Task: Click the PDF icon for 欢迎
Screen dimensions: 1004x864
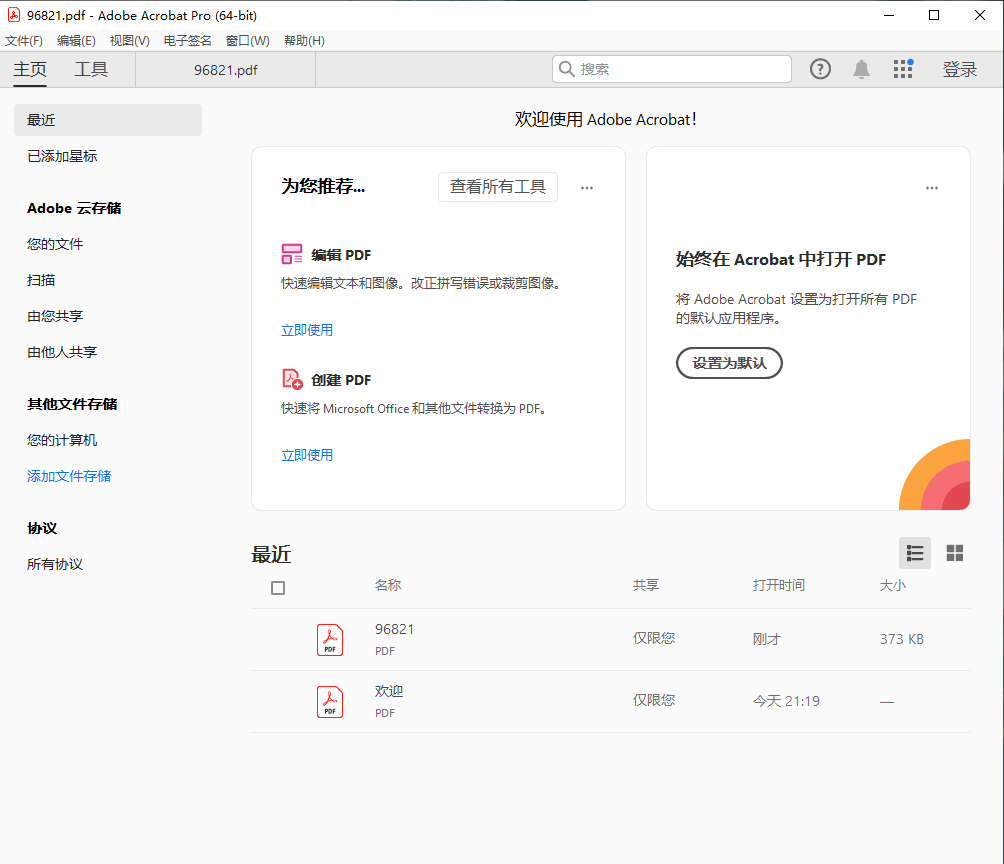Action: click(330, 701)
